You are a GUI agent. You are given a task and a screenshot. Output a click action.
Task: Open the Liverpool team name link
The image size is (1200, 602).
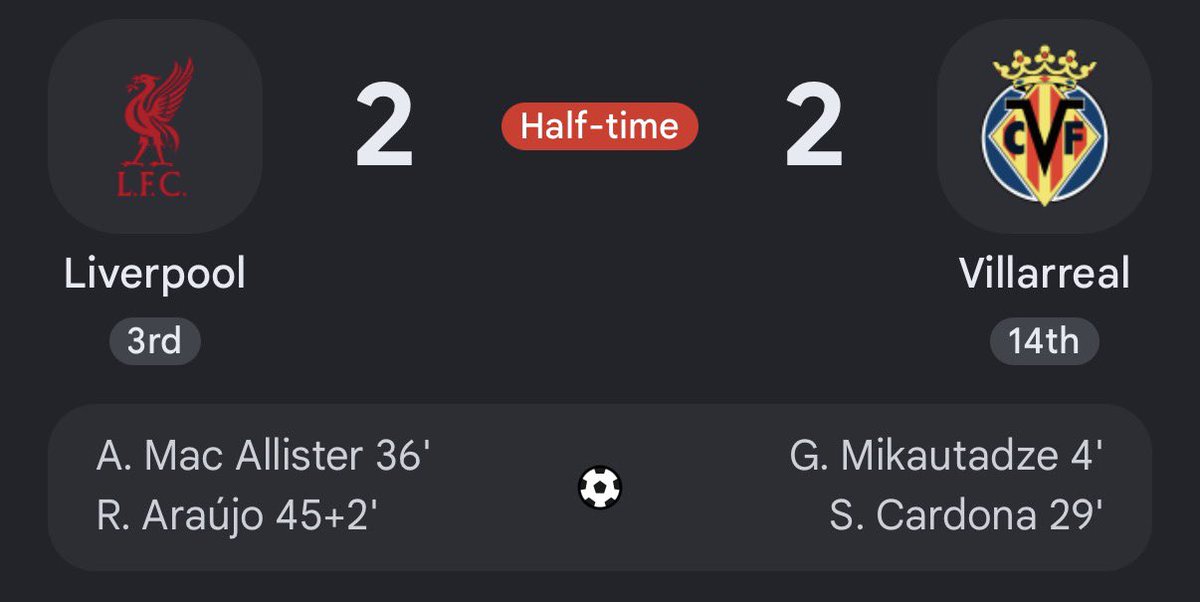pos(155,274)
